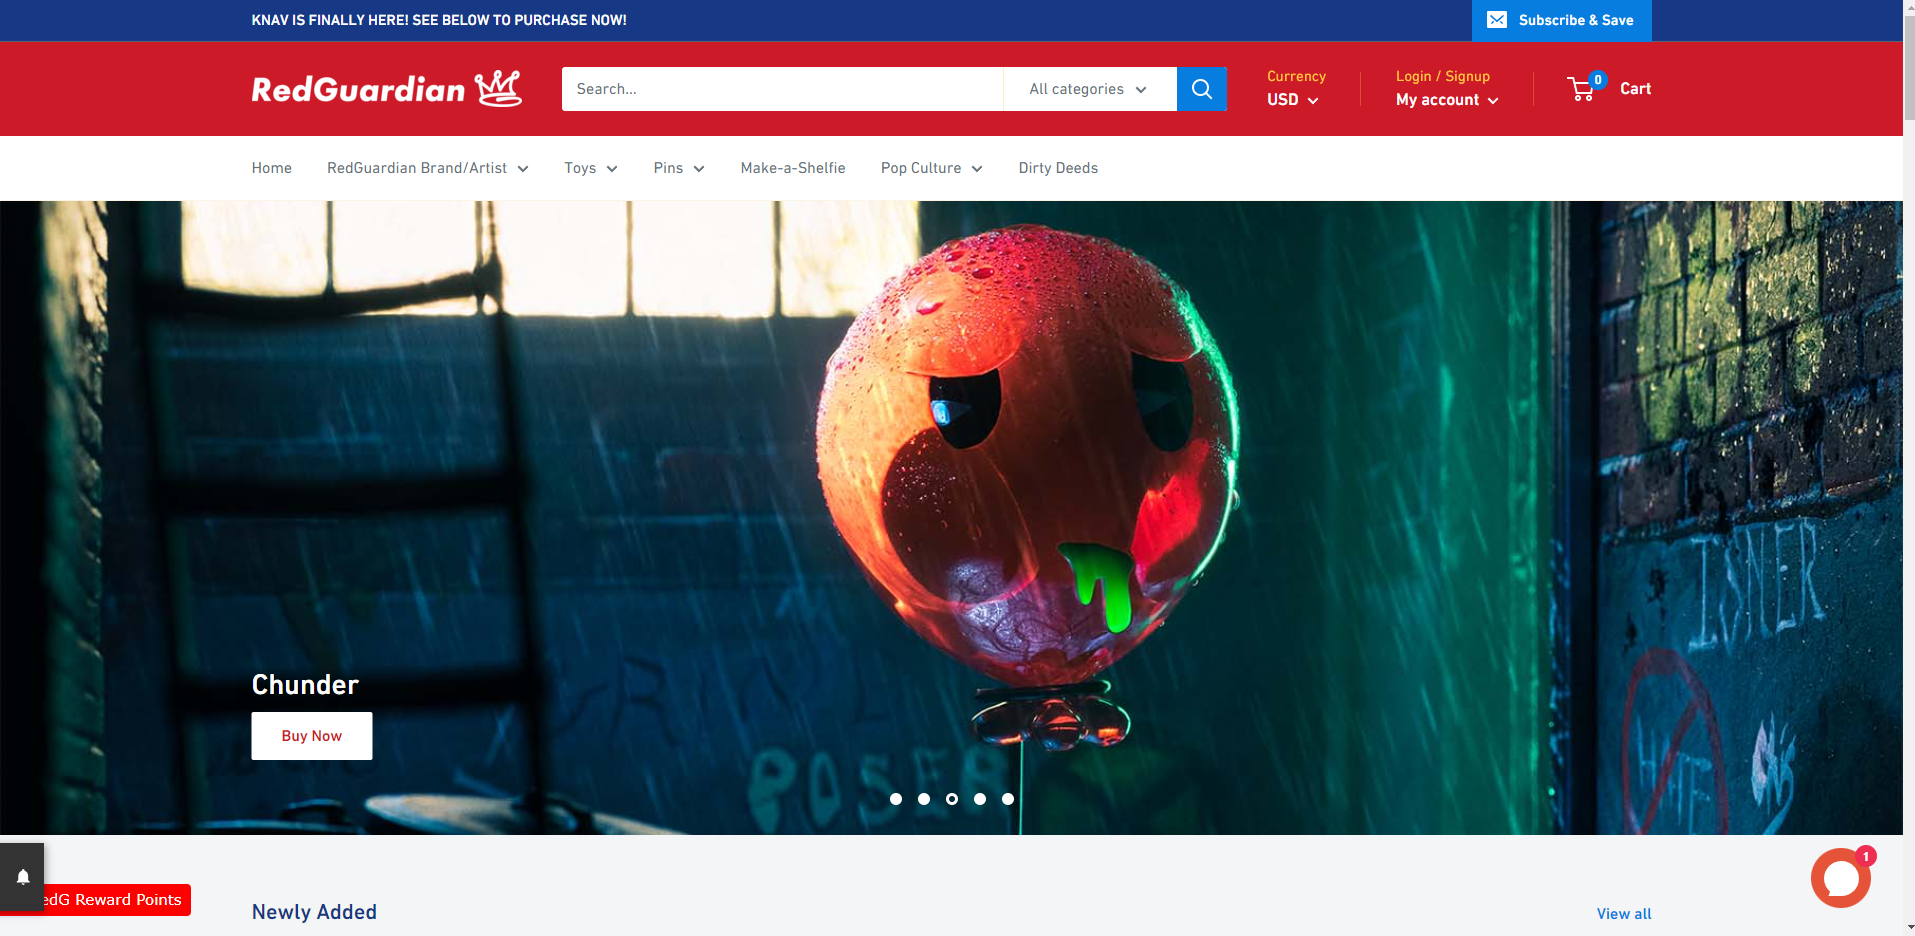Screen dimensions: 1915x936
Task: Click the KNAV announcement banner text
Action: [439, 20]
